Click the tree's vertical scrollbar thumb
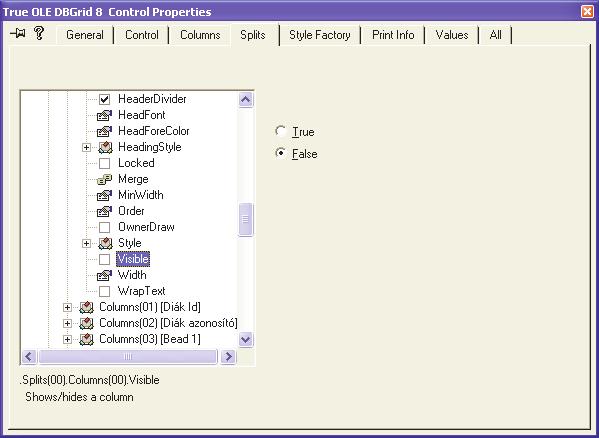Image resolution: width=599 pixels, height=438 pixels. [x=245, y=219]
